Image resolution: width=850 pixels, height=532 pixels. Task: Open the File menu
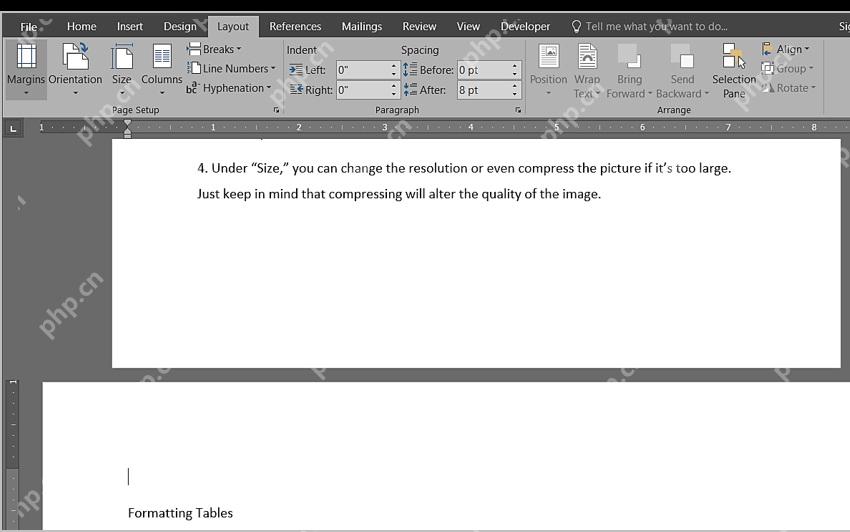click(x=29, y=26)
